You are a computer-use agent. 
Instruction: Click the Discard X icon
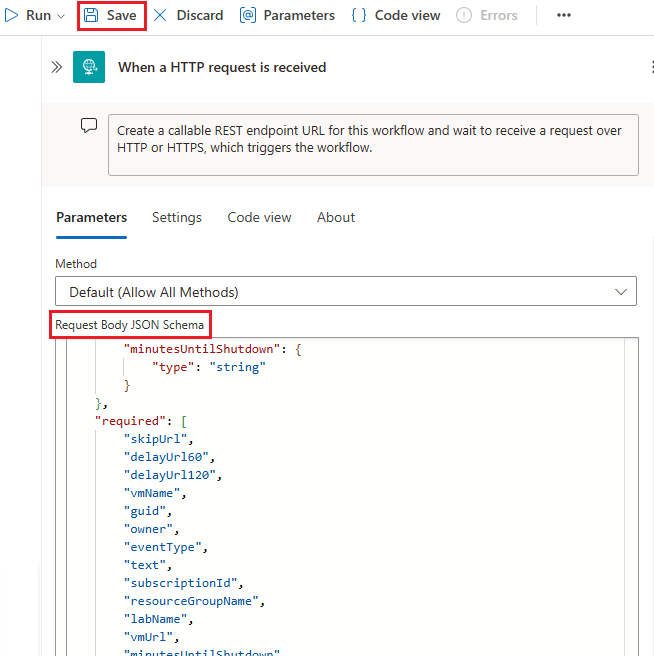coord(160,15)
